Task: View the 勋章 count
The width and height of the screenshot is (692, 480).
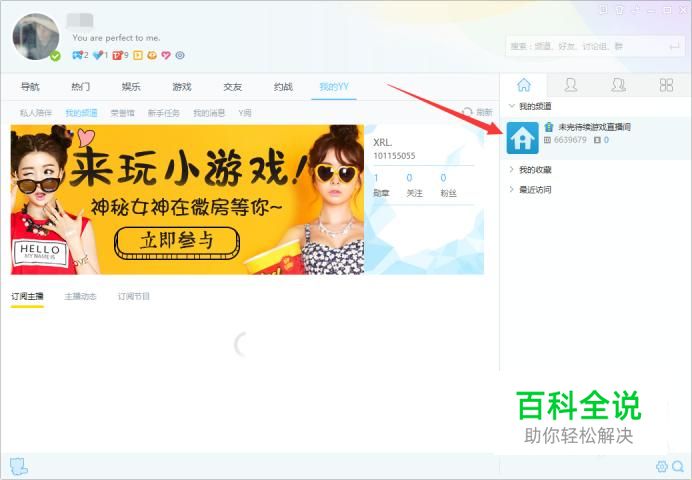Action: [x=381, y=185]
